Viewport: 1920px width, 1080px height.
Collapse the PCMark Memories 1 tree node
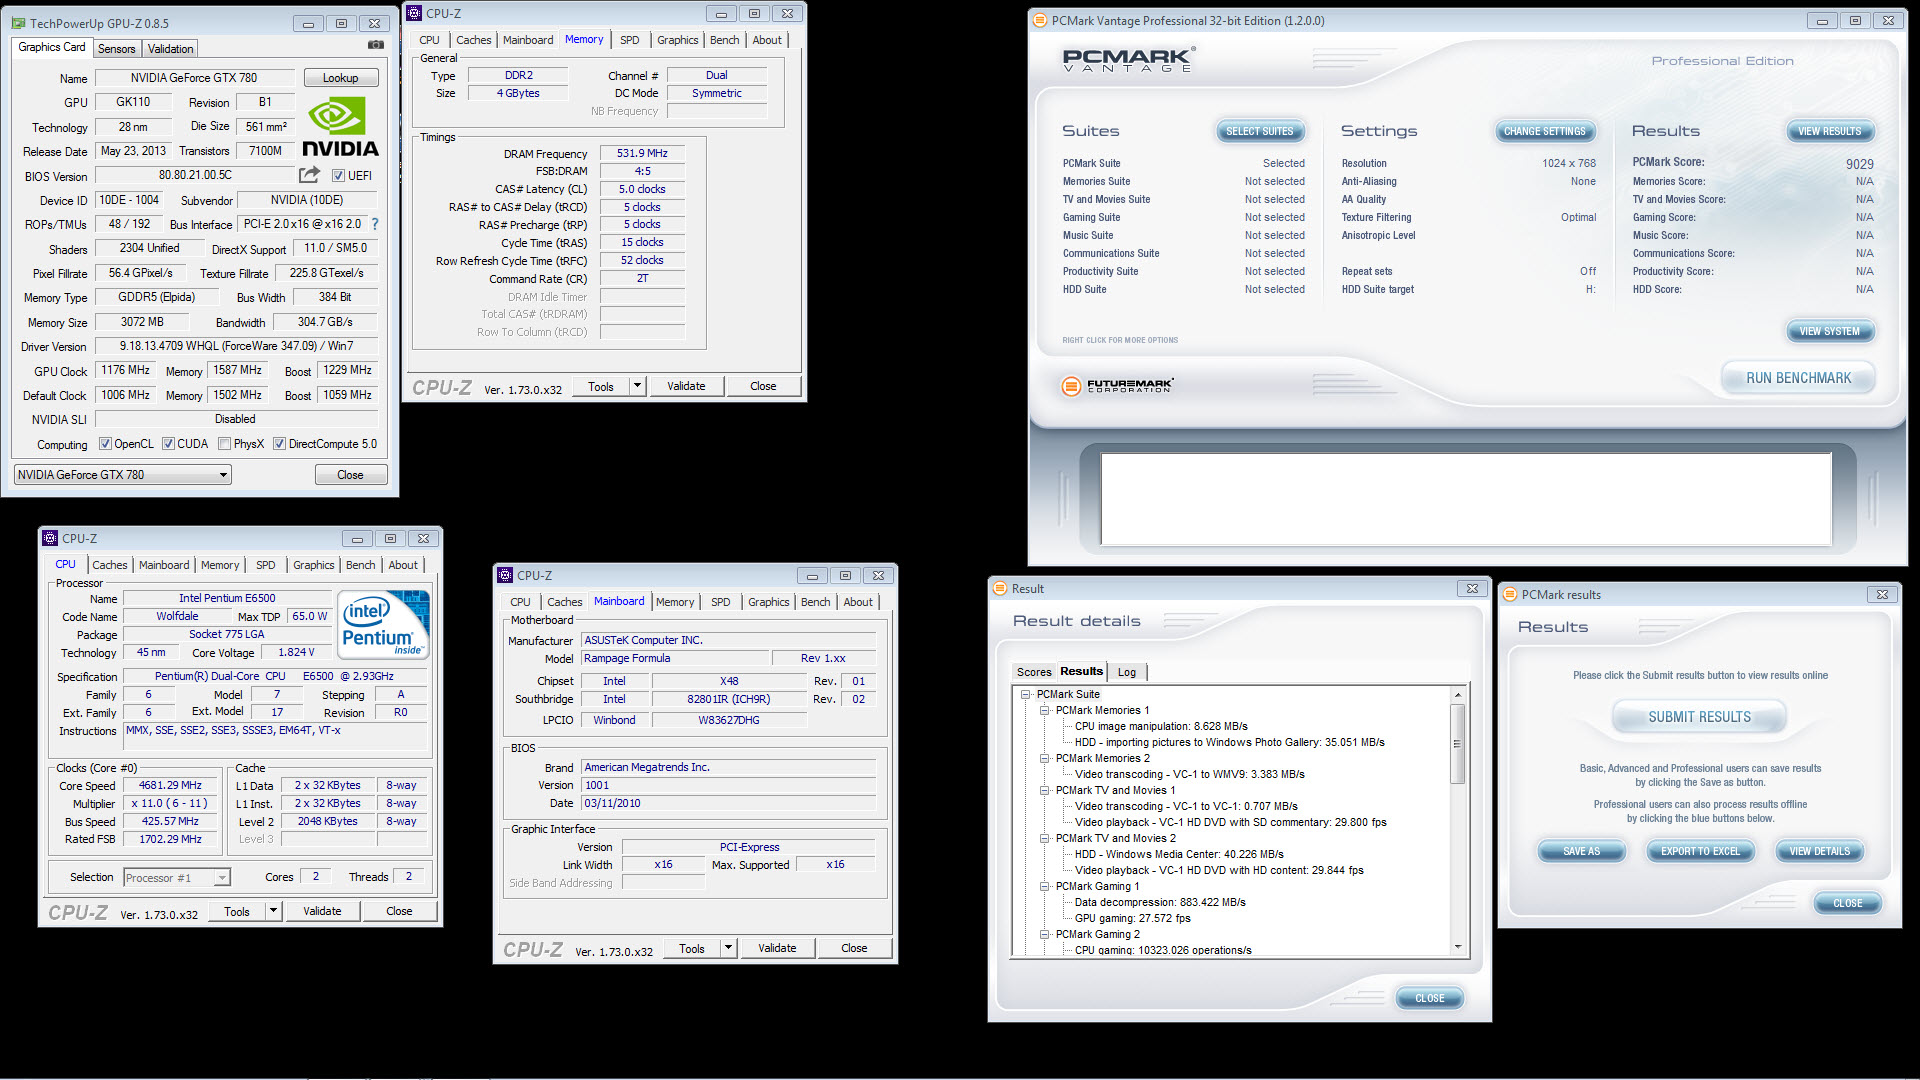1044,710
